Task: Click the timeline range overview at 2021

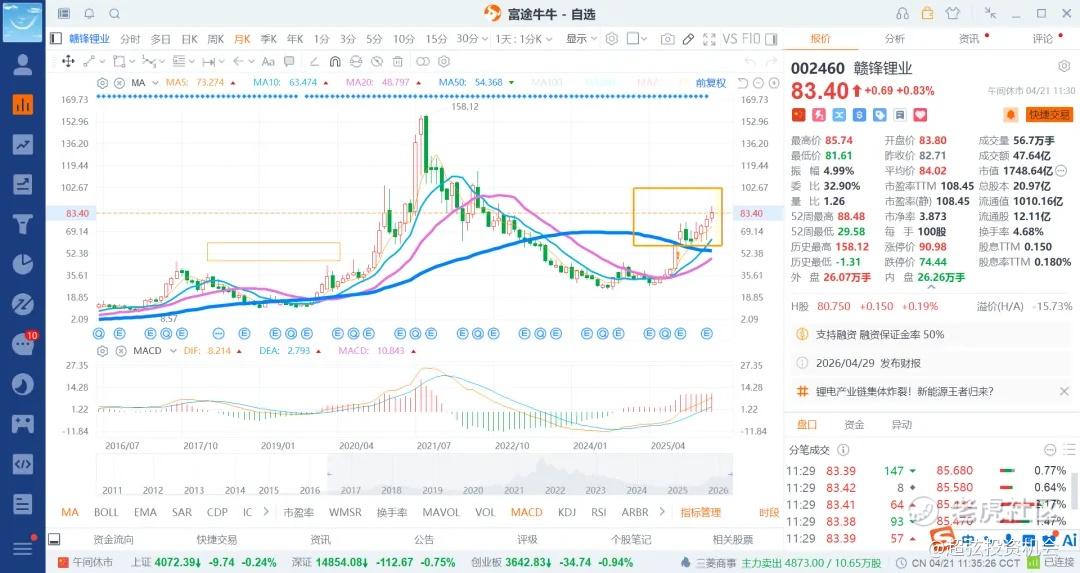Action: 514,490
